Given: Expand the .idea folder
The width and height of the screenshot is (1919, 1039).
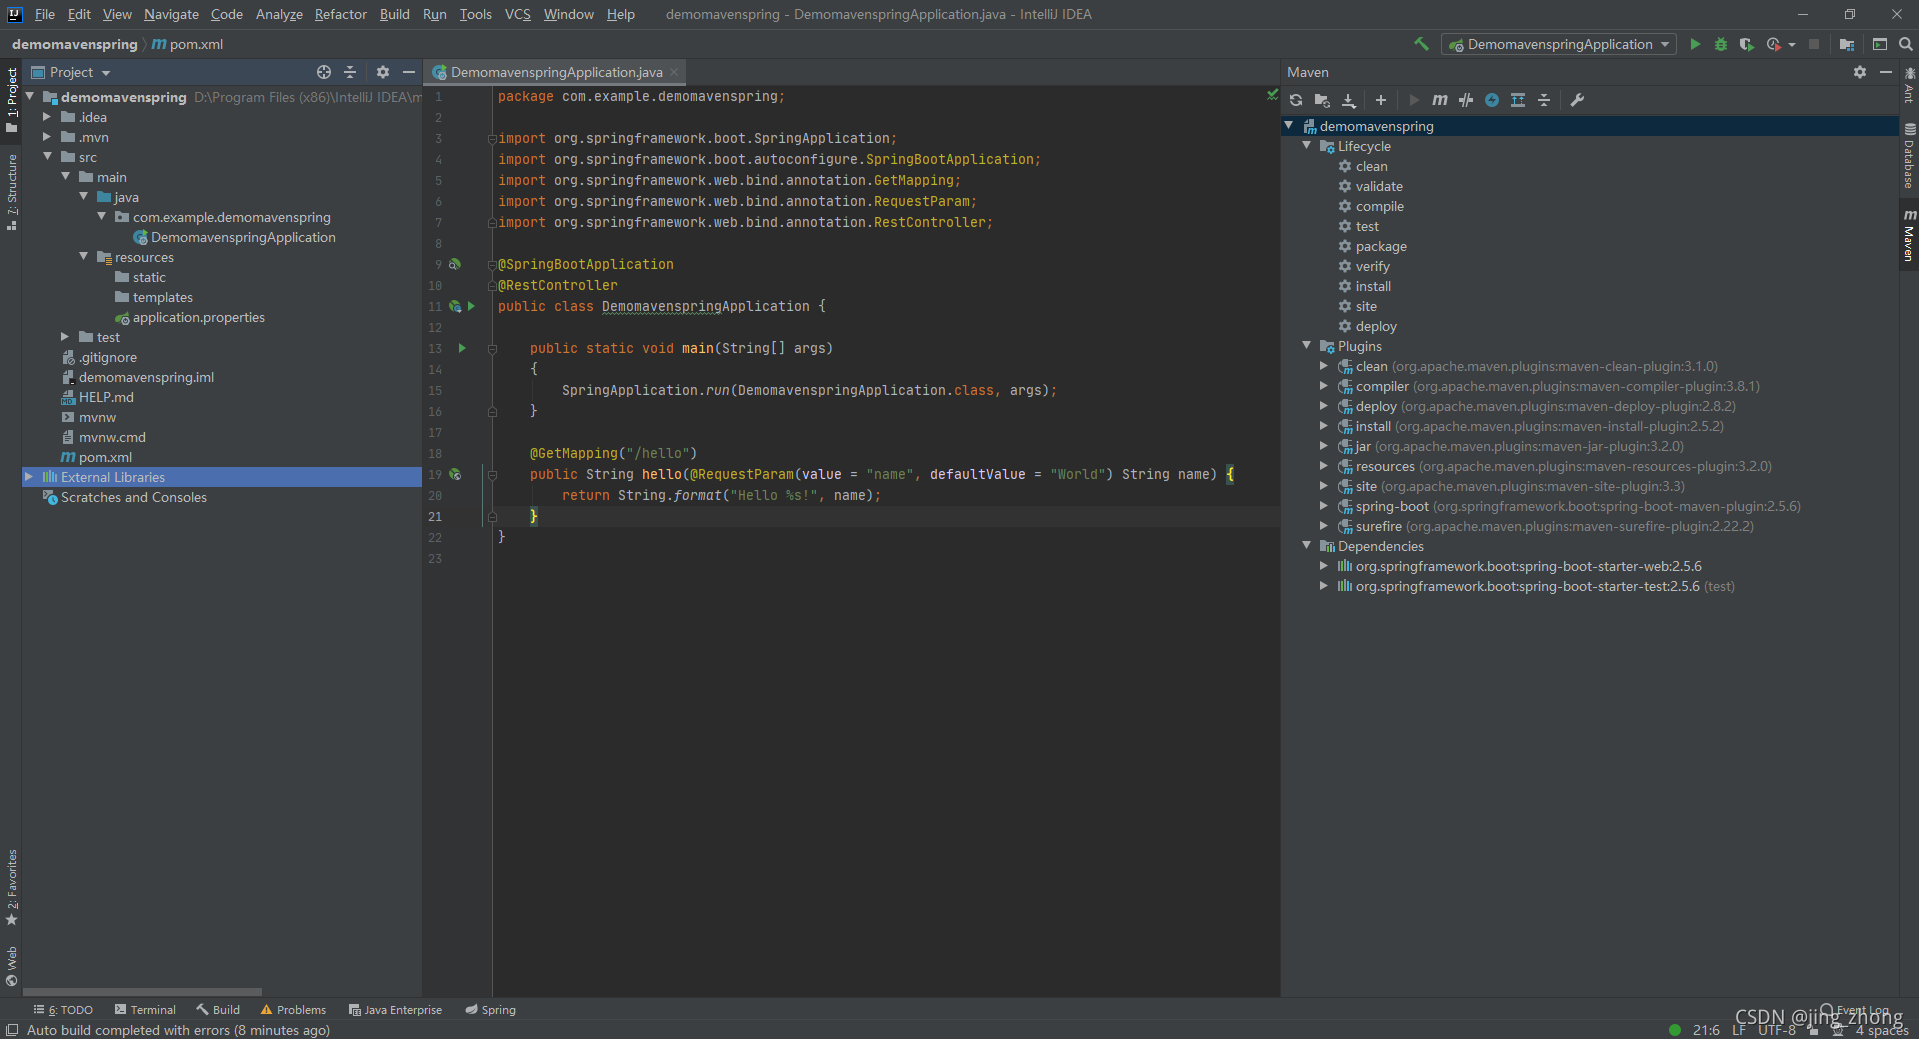Looking at the screenshot, I should tap(47, 117).
